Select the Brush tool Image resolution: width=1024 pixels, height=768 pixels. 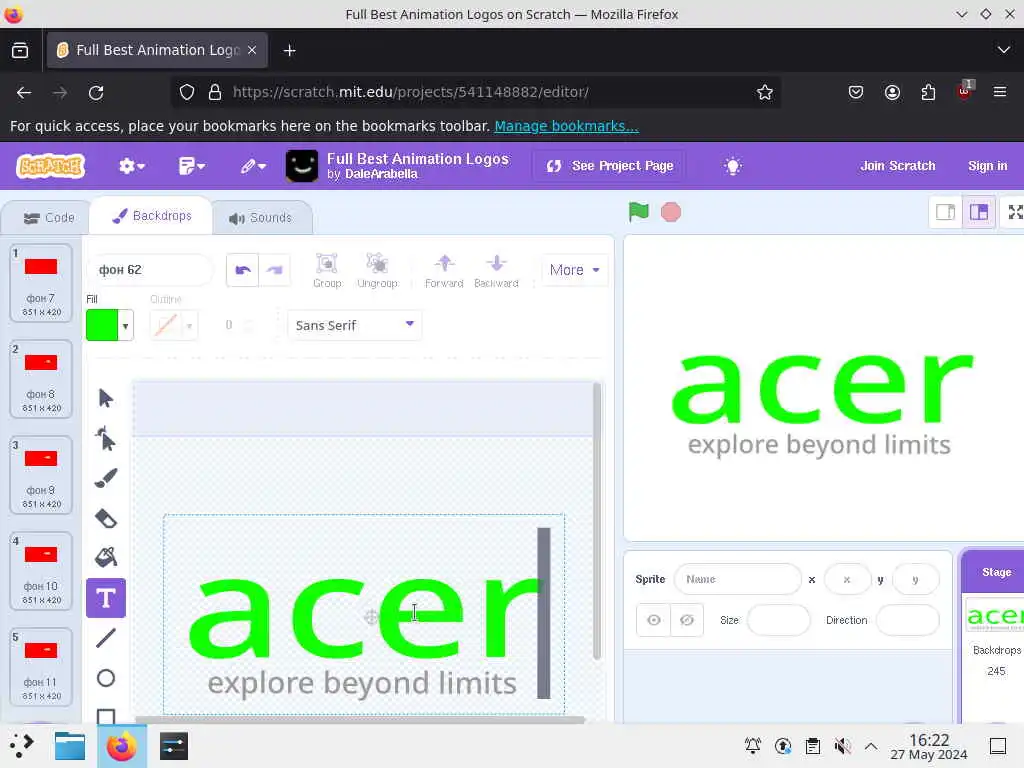(x=106, y=478)
